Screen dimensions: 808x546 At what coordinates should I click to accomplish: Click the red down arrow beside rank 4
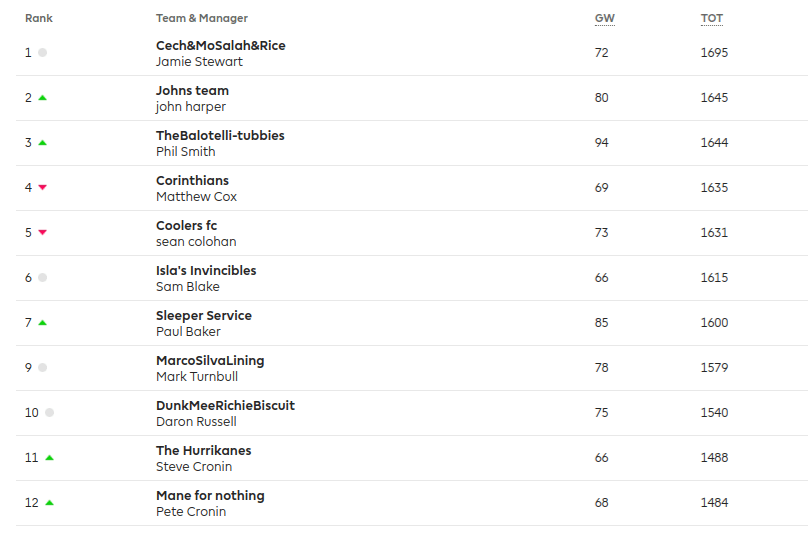click(42, 188)
